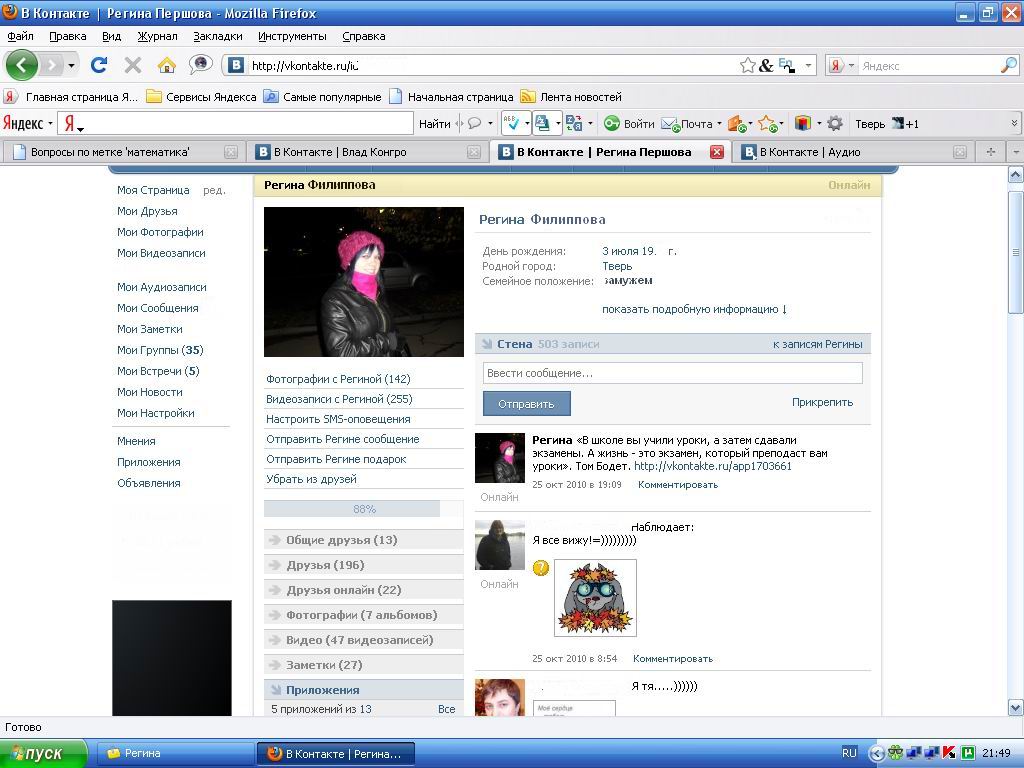1024x768 pixels.
Task: Go back using the green back arrow
Action: pos(22,65)
